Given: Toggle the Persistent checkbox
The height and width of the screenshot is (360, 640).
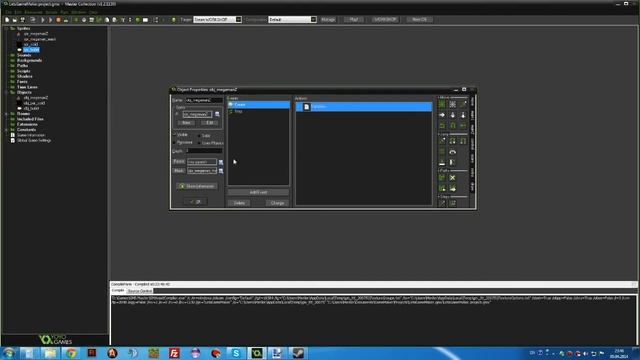Looking at the screenshot, I should pyautogui.click(x=175, y=142).
